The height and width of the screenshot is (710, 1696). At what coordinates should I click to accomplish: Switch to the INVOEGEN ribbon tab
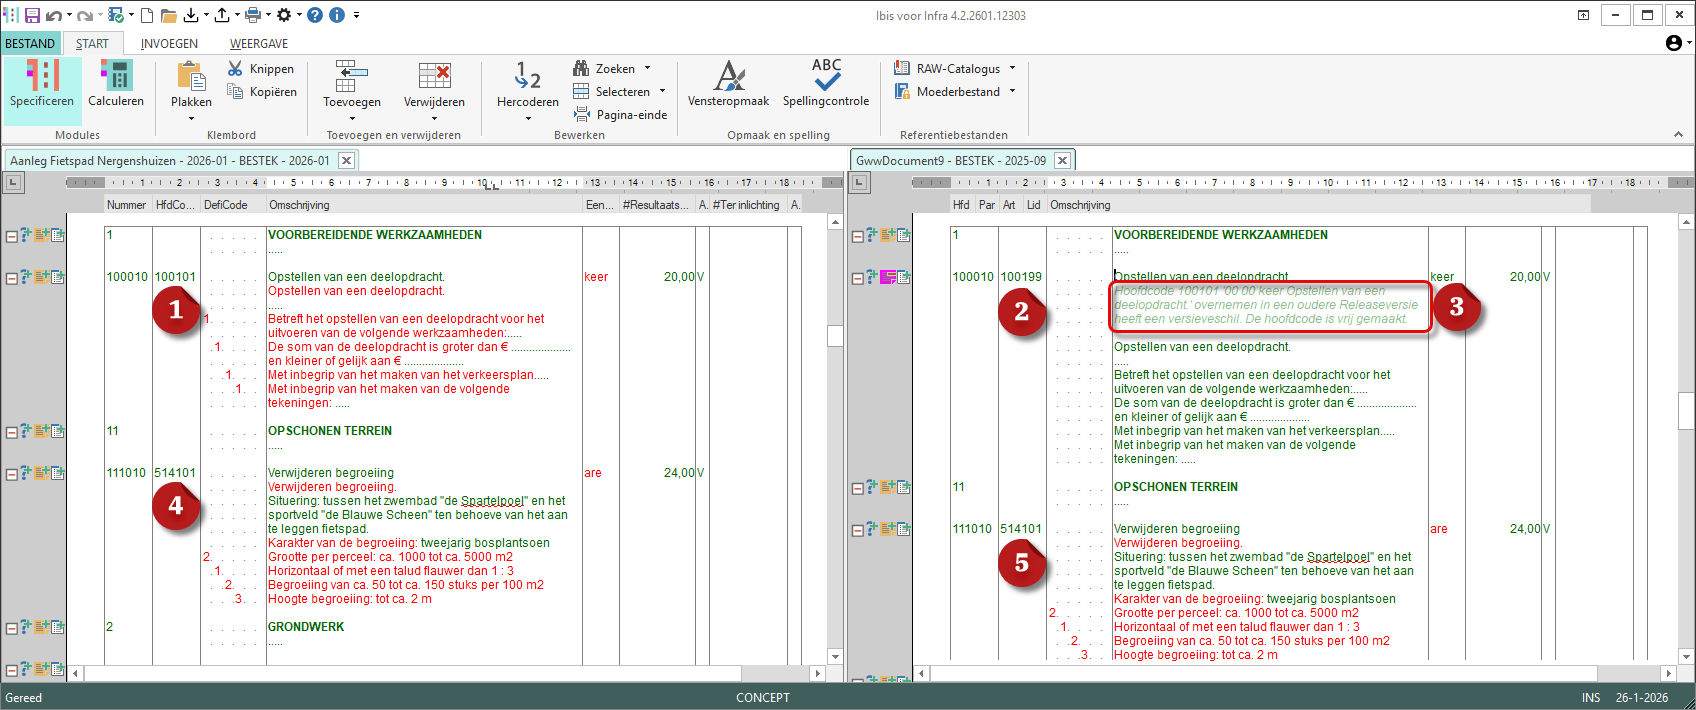[x=169, y=44]
